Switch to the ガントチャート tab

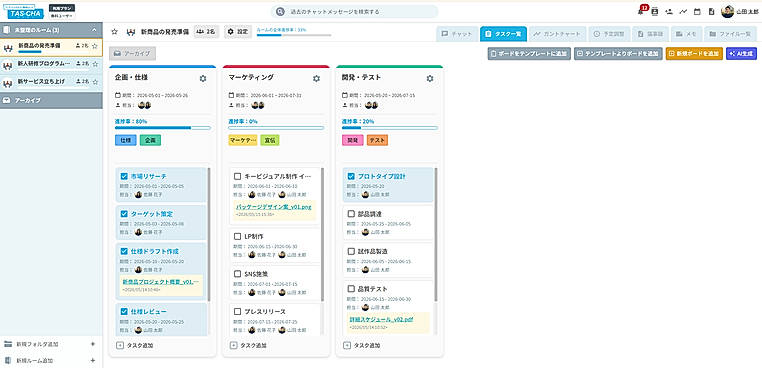pos(557,34)
